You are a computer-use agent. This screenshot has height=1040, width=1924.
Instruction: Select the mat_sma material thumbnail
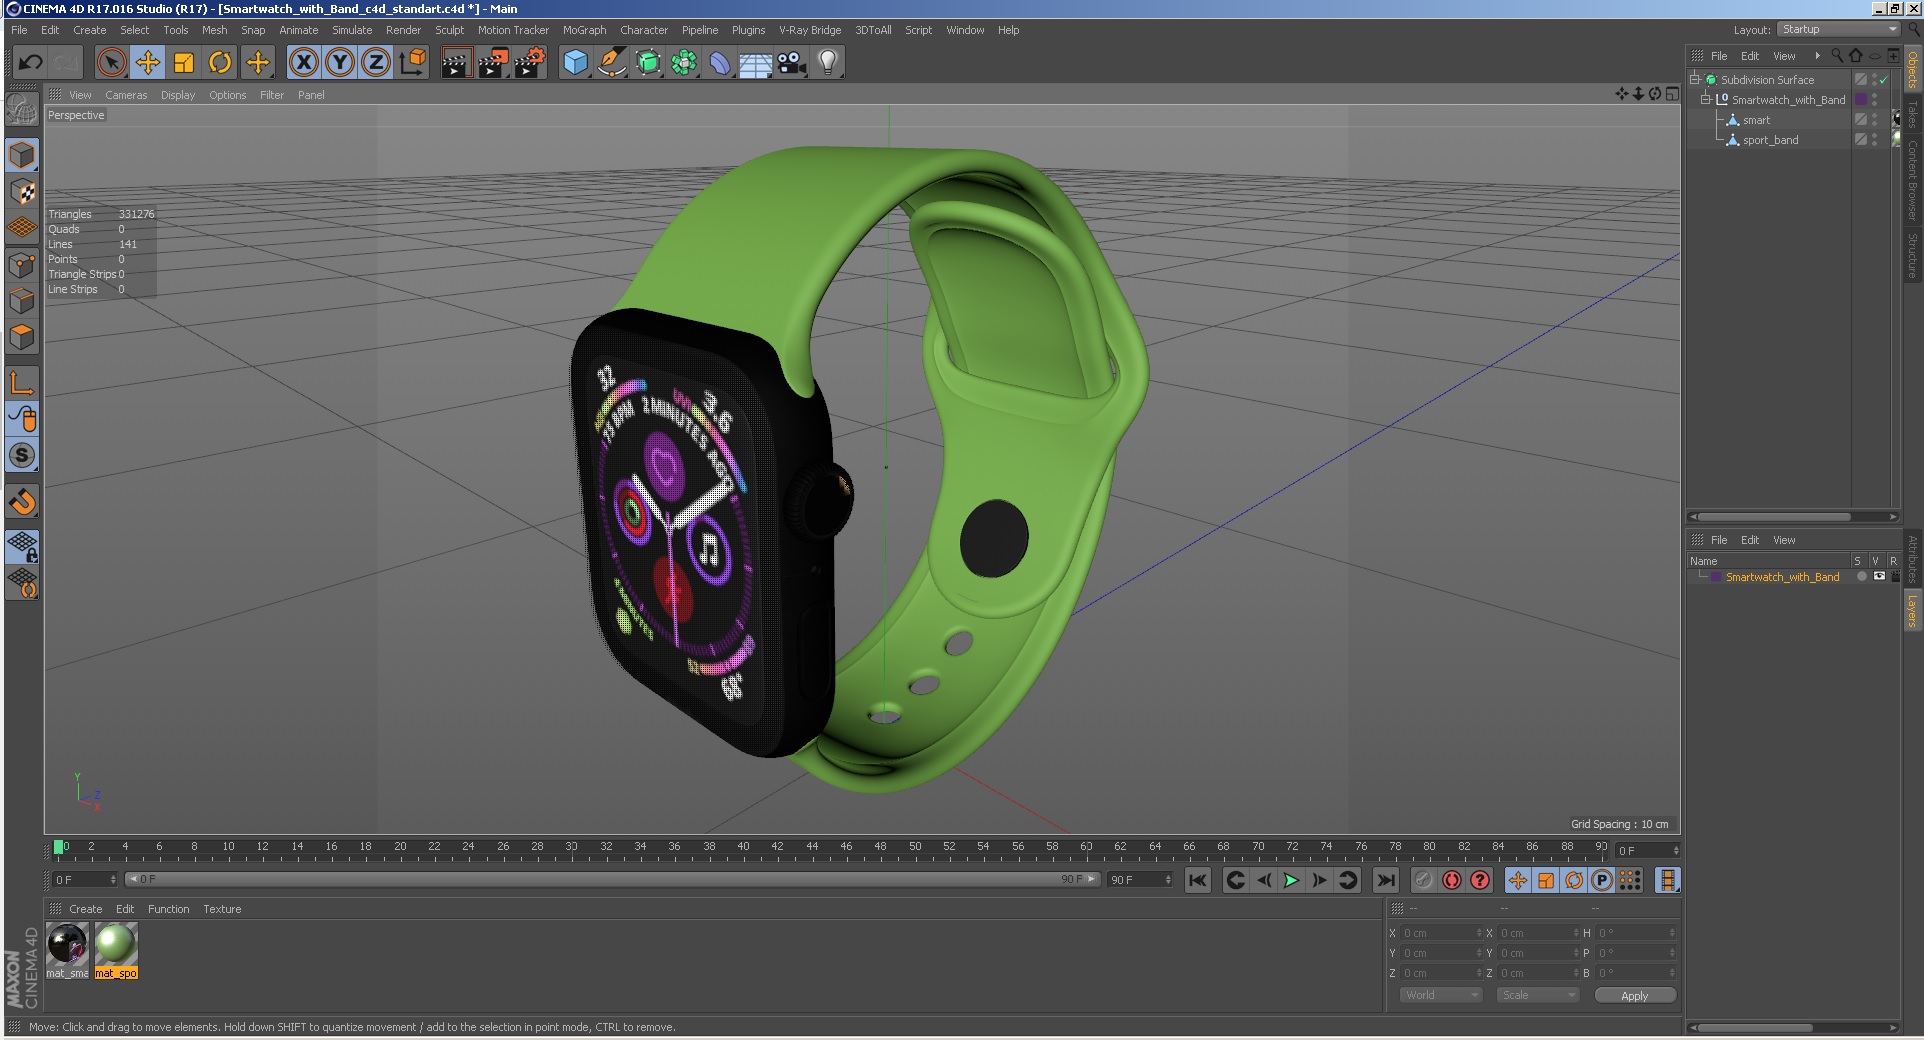pyautogui.click(x=67, y=946)
